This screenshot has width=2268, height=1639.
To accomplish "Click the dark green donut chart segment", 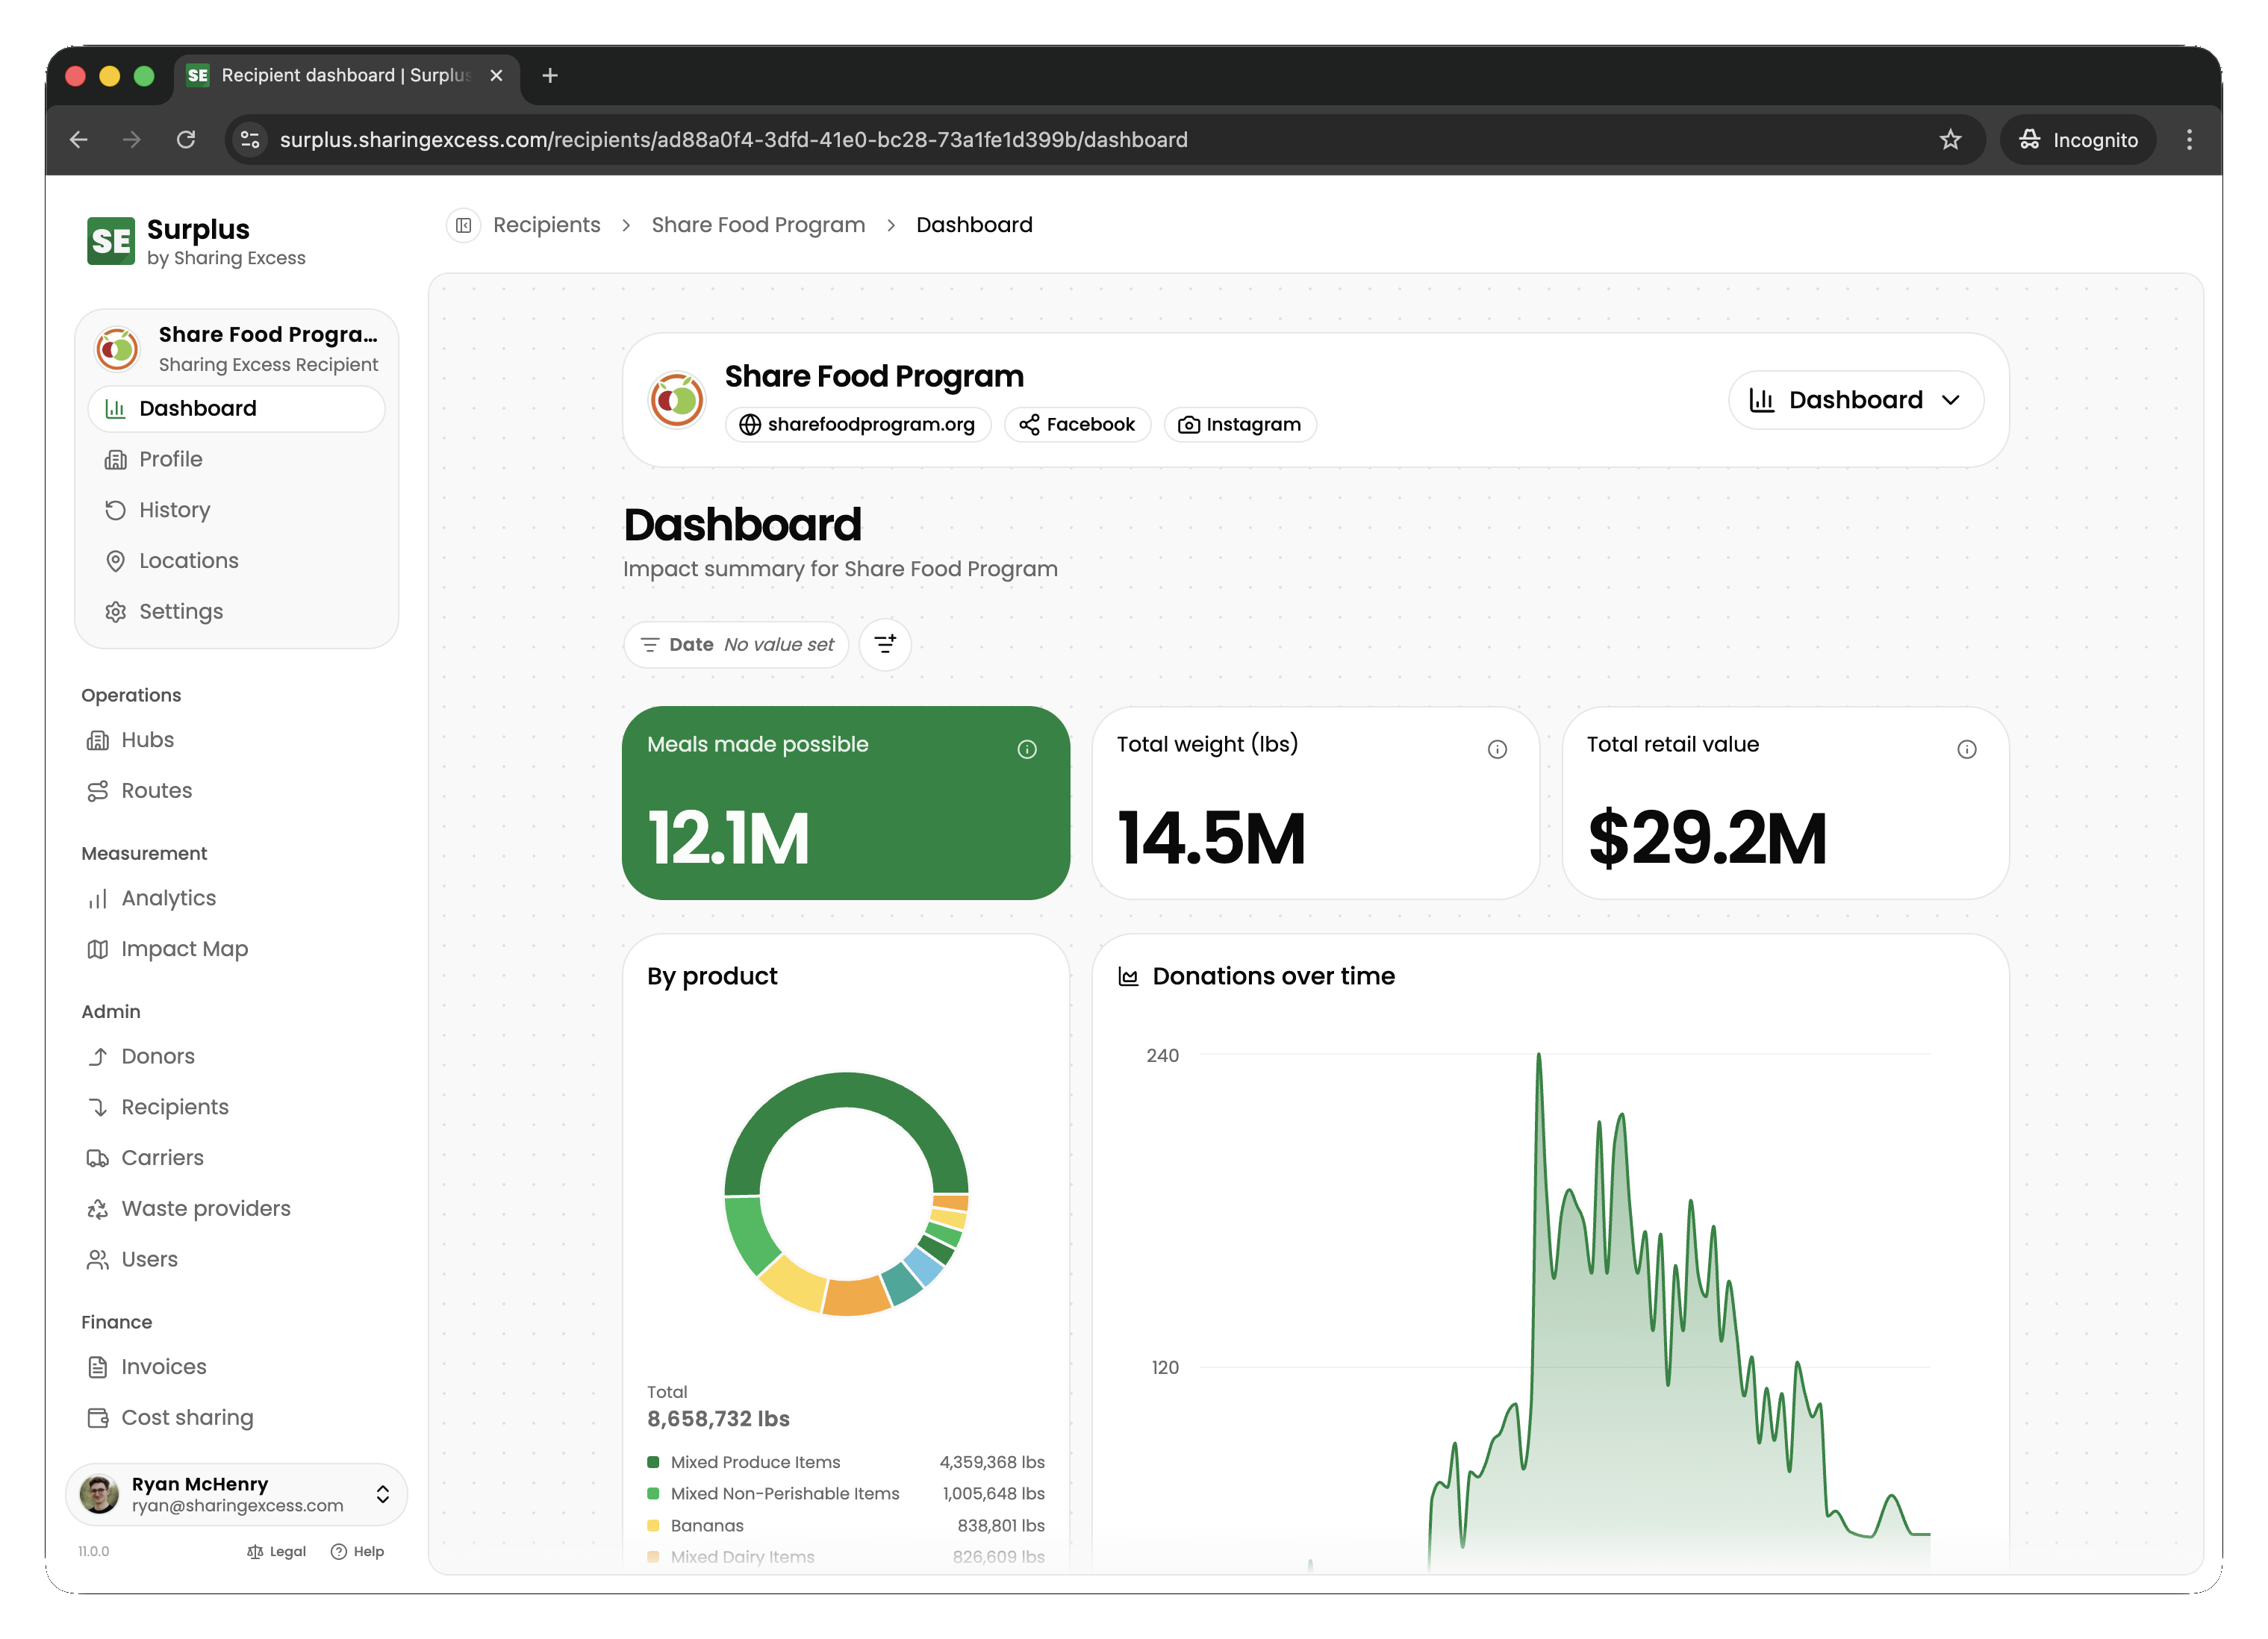I will (x=846, y=1090).
